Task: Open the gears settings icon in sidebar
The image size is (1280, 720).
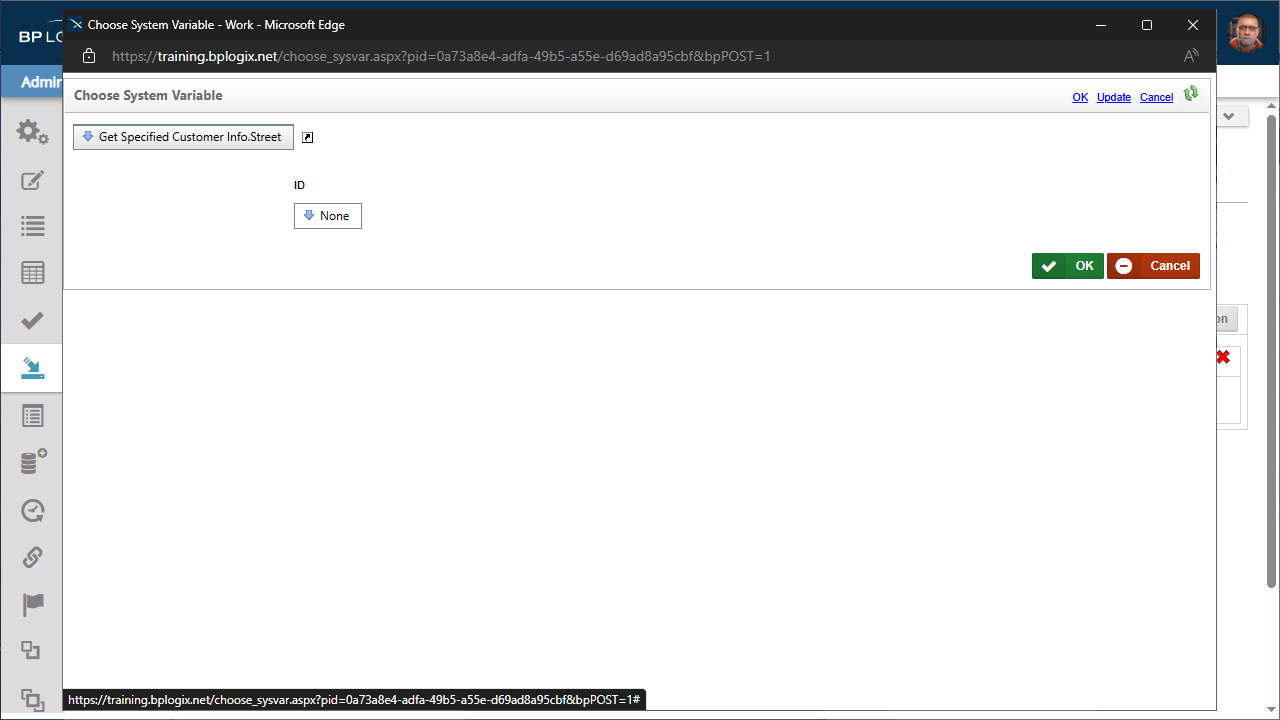Action: coord(32,131)
